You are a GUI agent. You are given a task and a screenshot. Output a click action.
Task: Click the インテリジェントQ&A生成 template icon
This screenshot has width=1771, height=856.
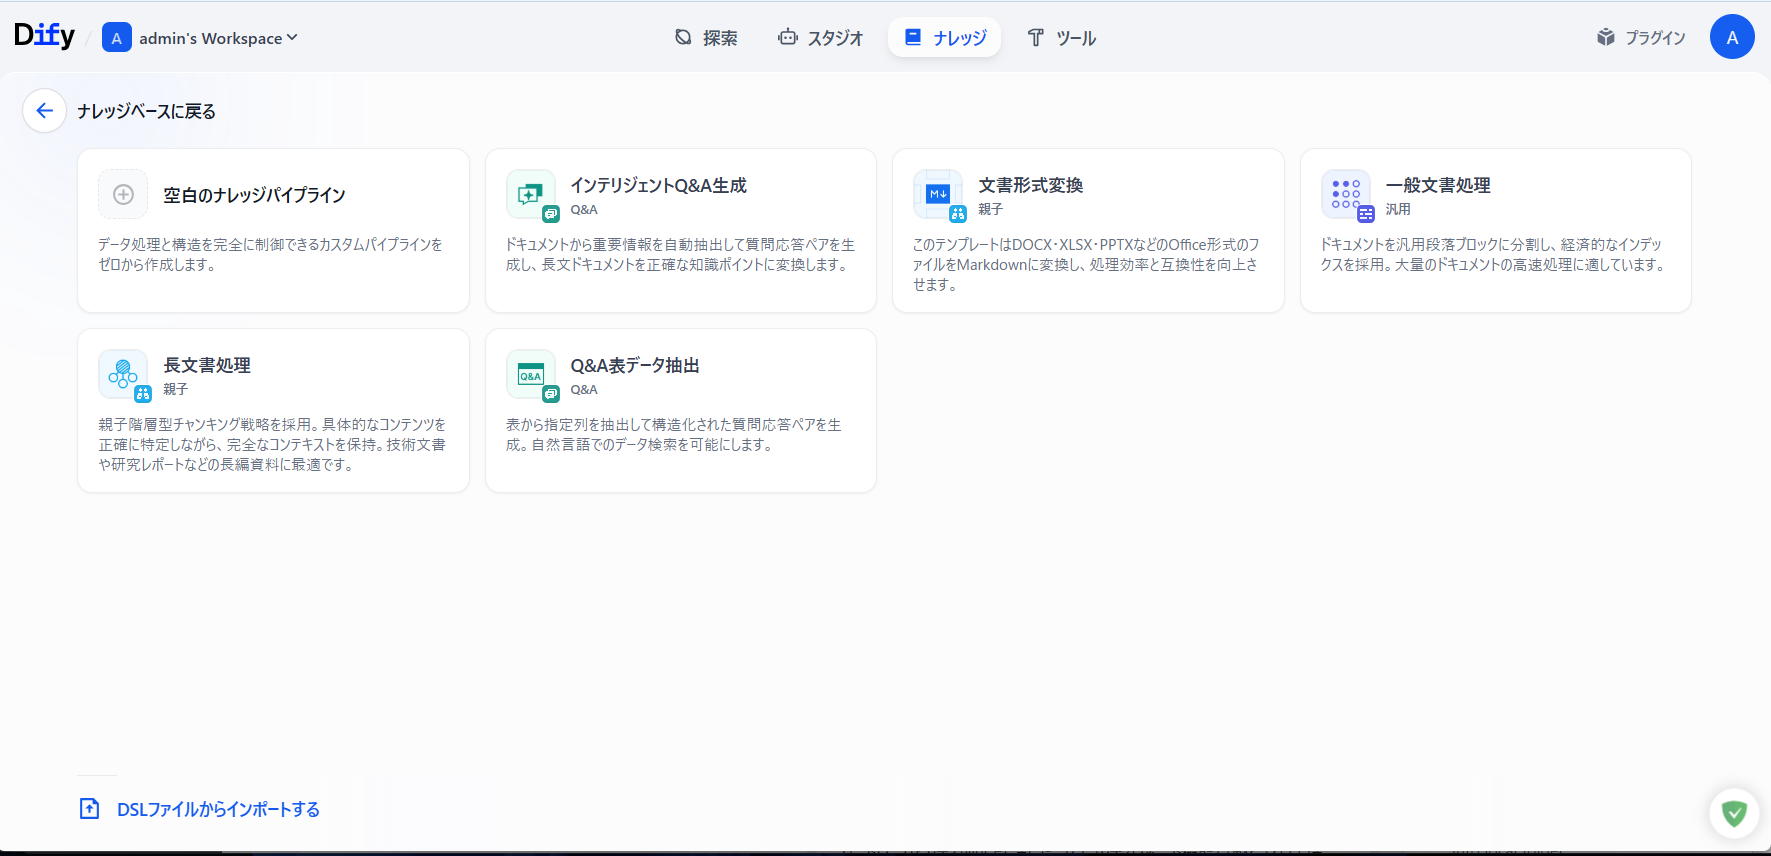[x=530, y=194]
